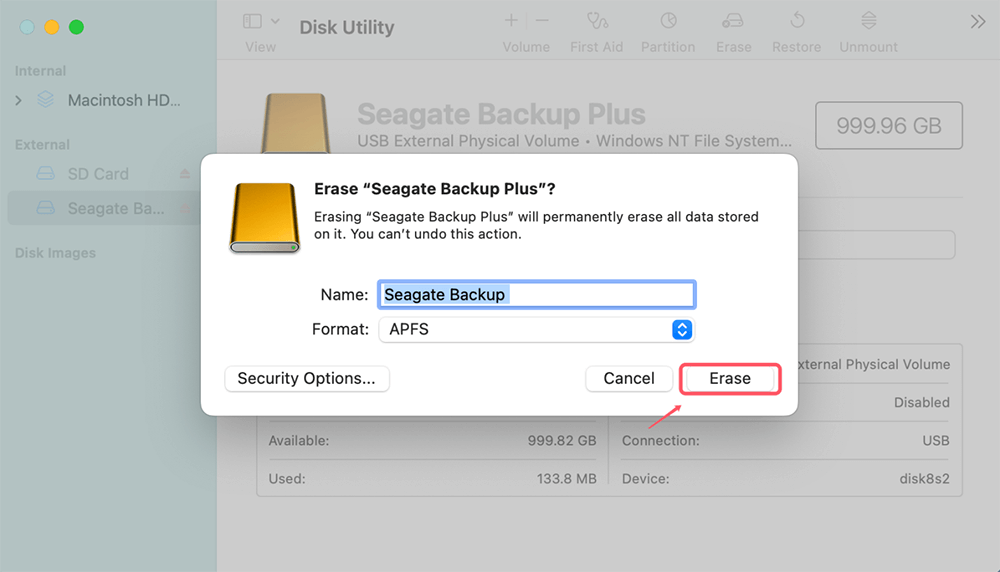This screenshot has width=1000, height=572.
Task: Select Macintosh HD in the sidebar
Action: [x=124, y=101]
